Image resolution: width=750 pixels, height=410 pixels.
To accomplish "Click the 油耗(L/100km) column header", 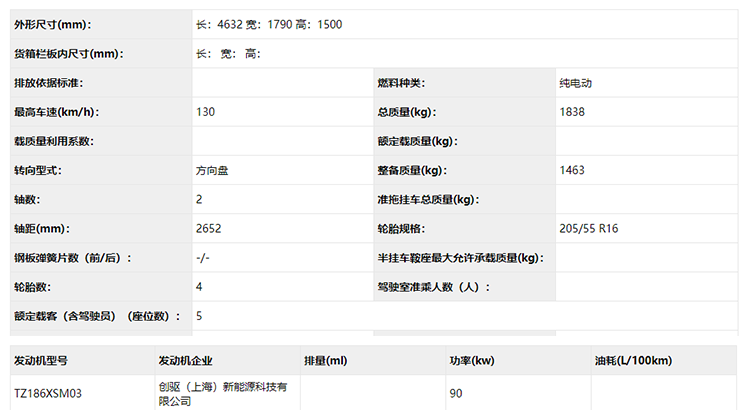I will (633, 361).
